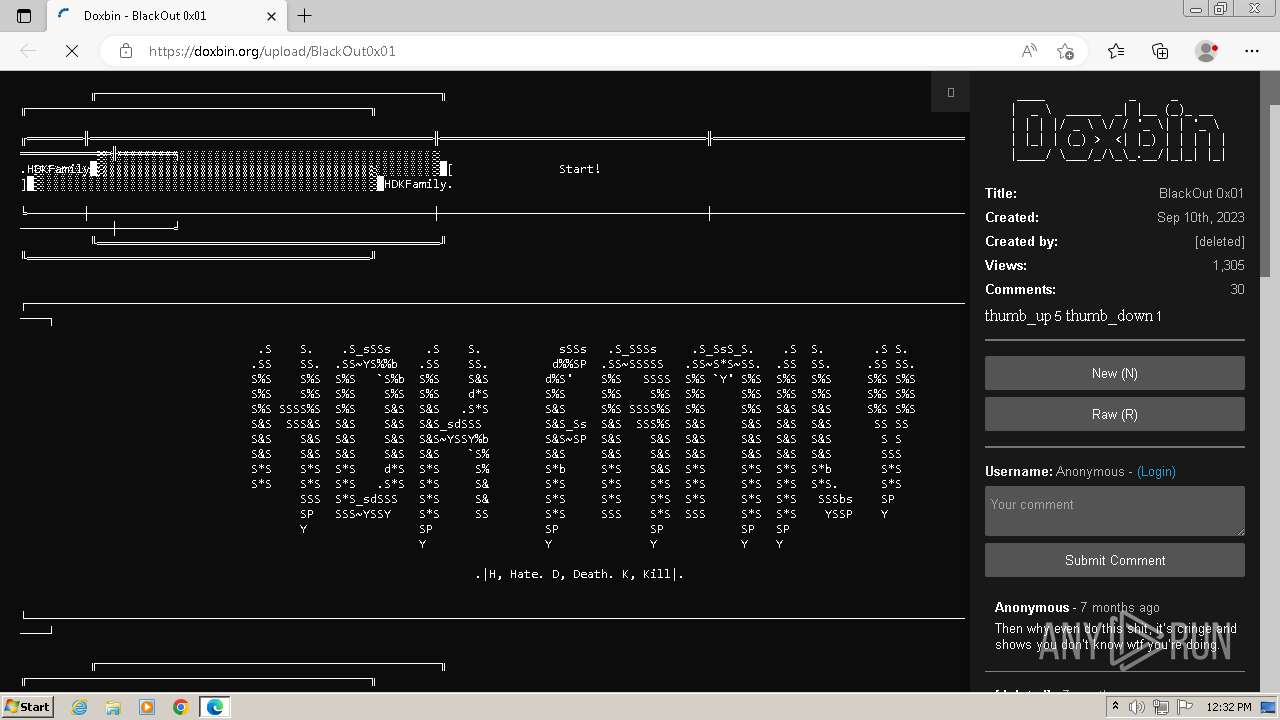Open the network status tray icon

click(x=1161, y=707)
